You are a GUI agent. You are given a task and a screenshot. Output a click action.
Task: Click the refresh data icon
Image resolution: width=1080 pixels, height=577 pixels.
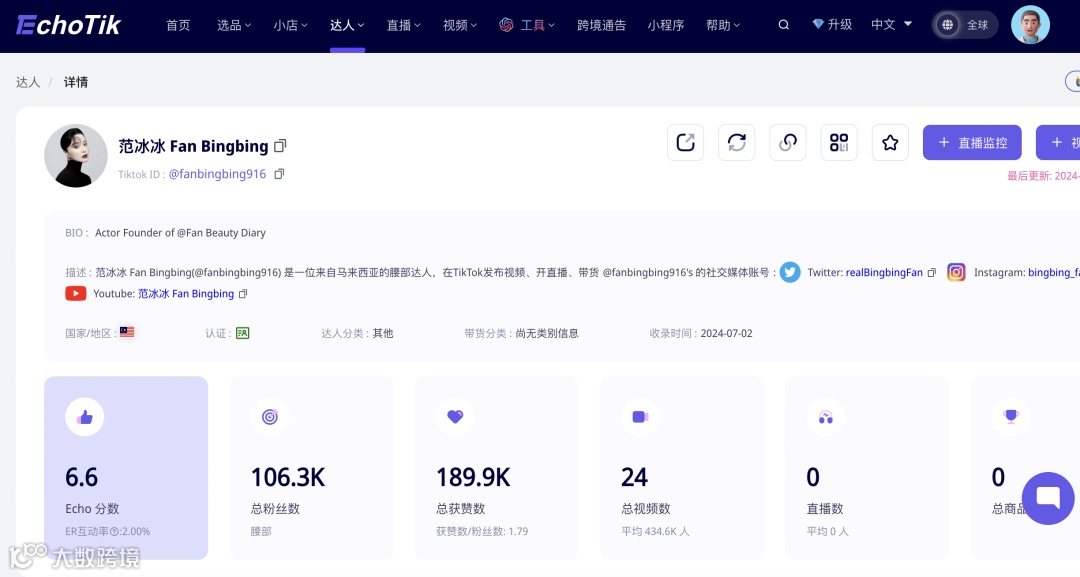click(736, 143)
